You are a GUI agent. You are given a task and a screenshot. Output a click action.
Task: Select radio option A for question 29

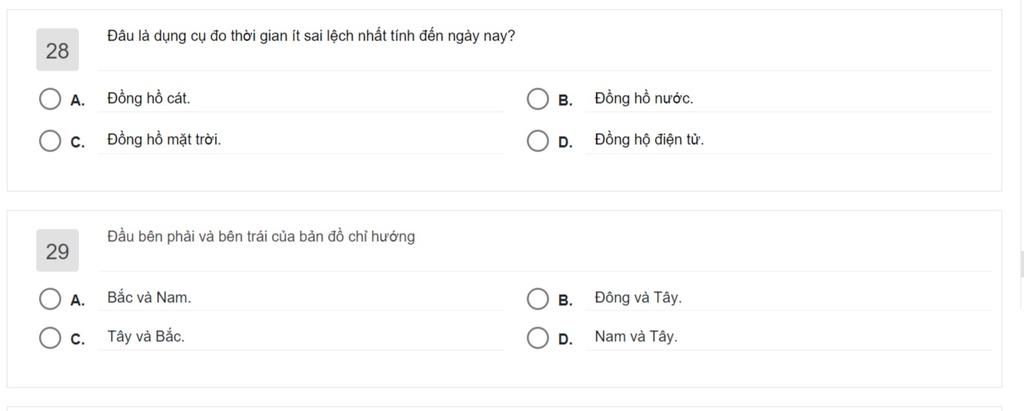click(50, 299)
